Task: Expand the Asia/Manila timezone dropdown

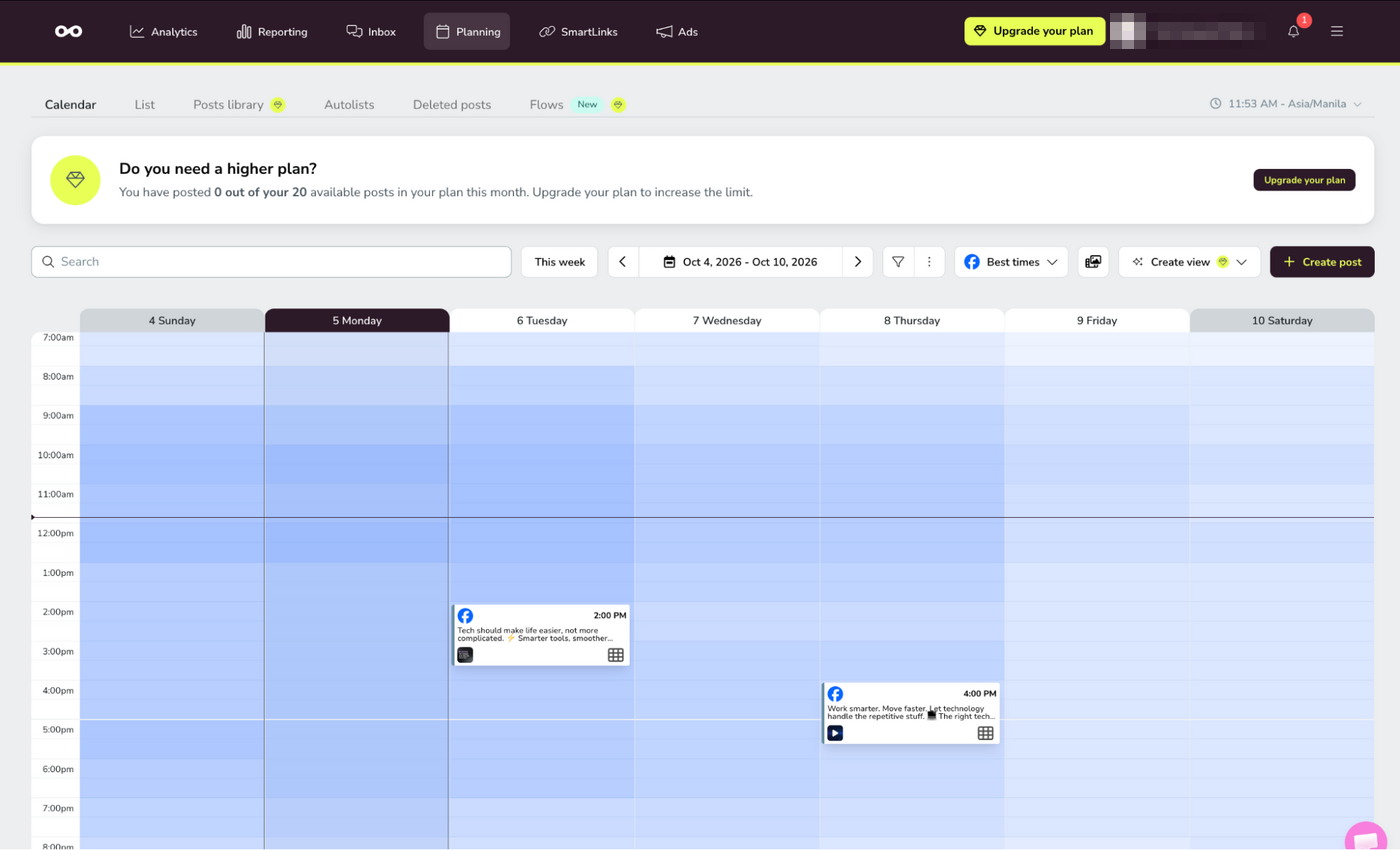Action: [x=1286, y=103]
